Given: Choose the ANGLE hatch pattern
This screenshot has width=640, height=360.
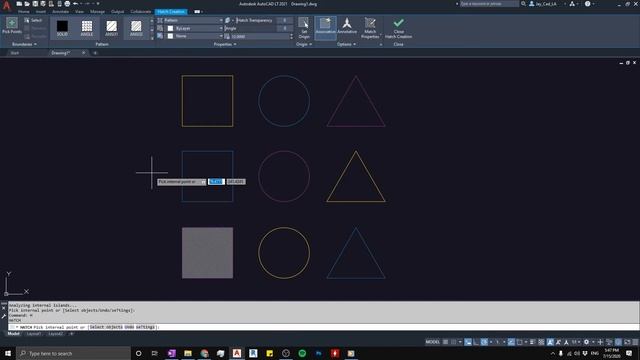Looking at the screenshot, I should 87,28.
